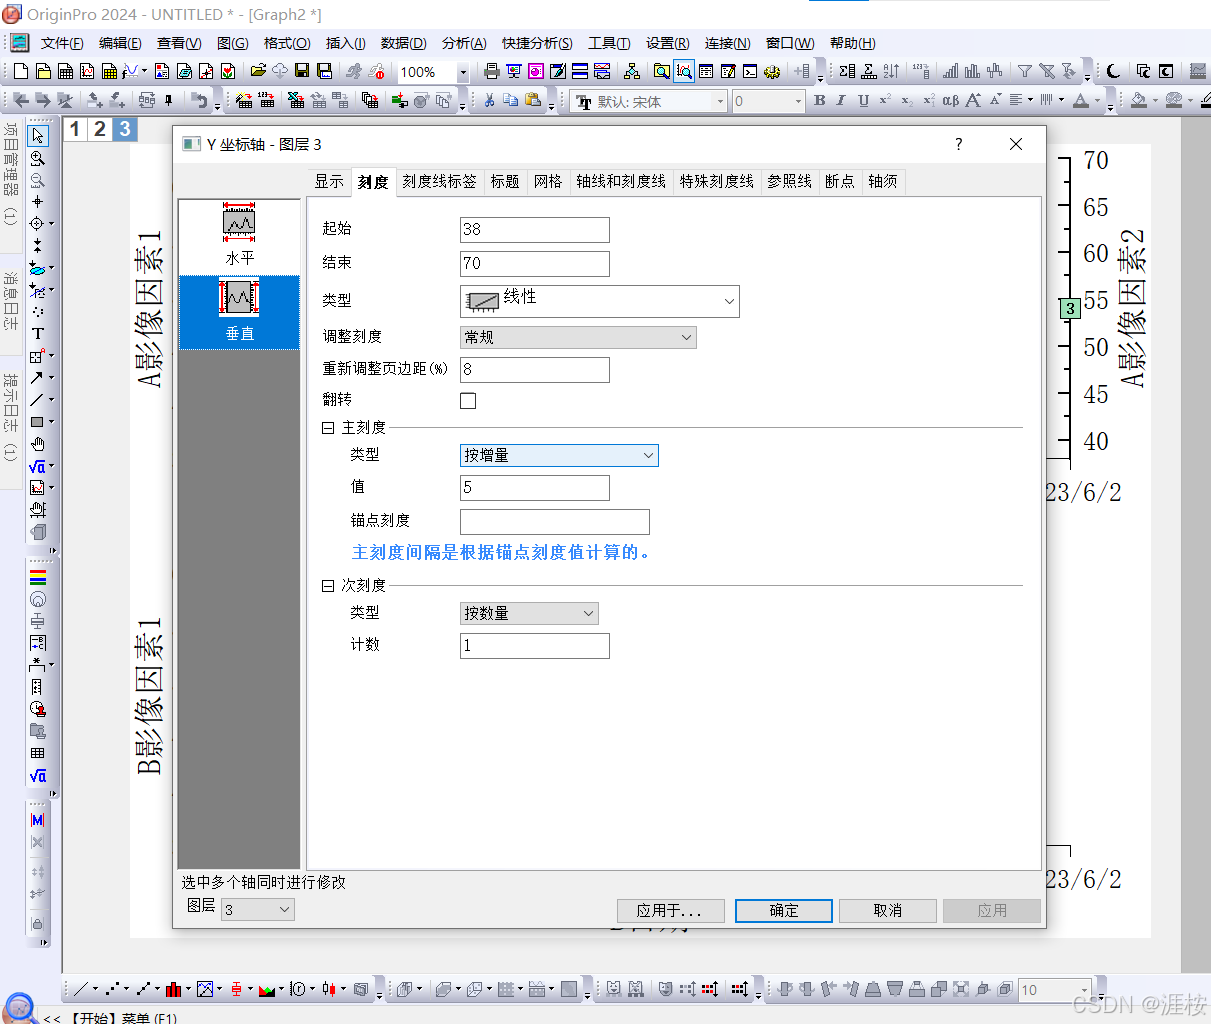Open the font color (A) picker
This screenshot has height=1024, width=1211.
tap(1081, 100)
